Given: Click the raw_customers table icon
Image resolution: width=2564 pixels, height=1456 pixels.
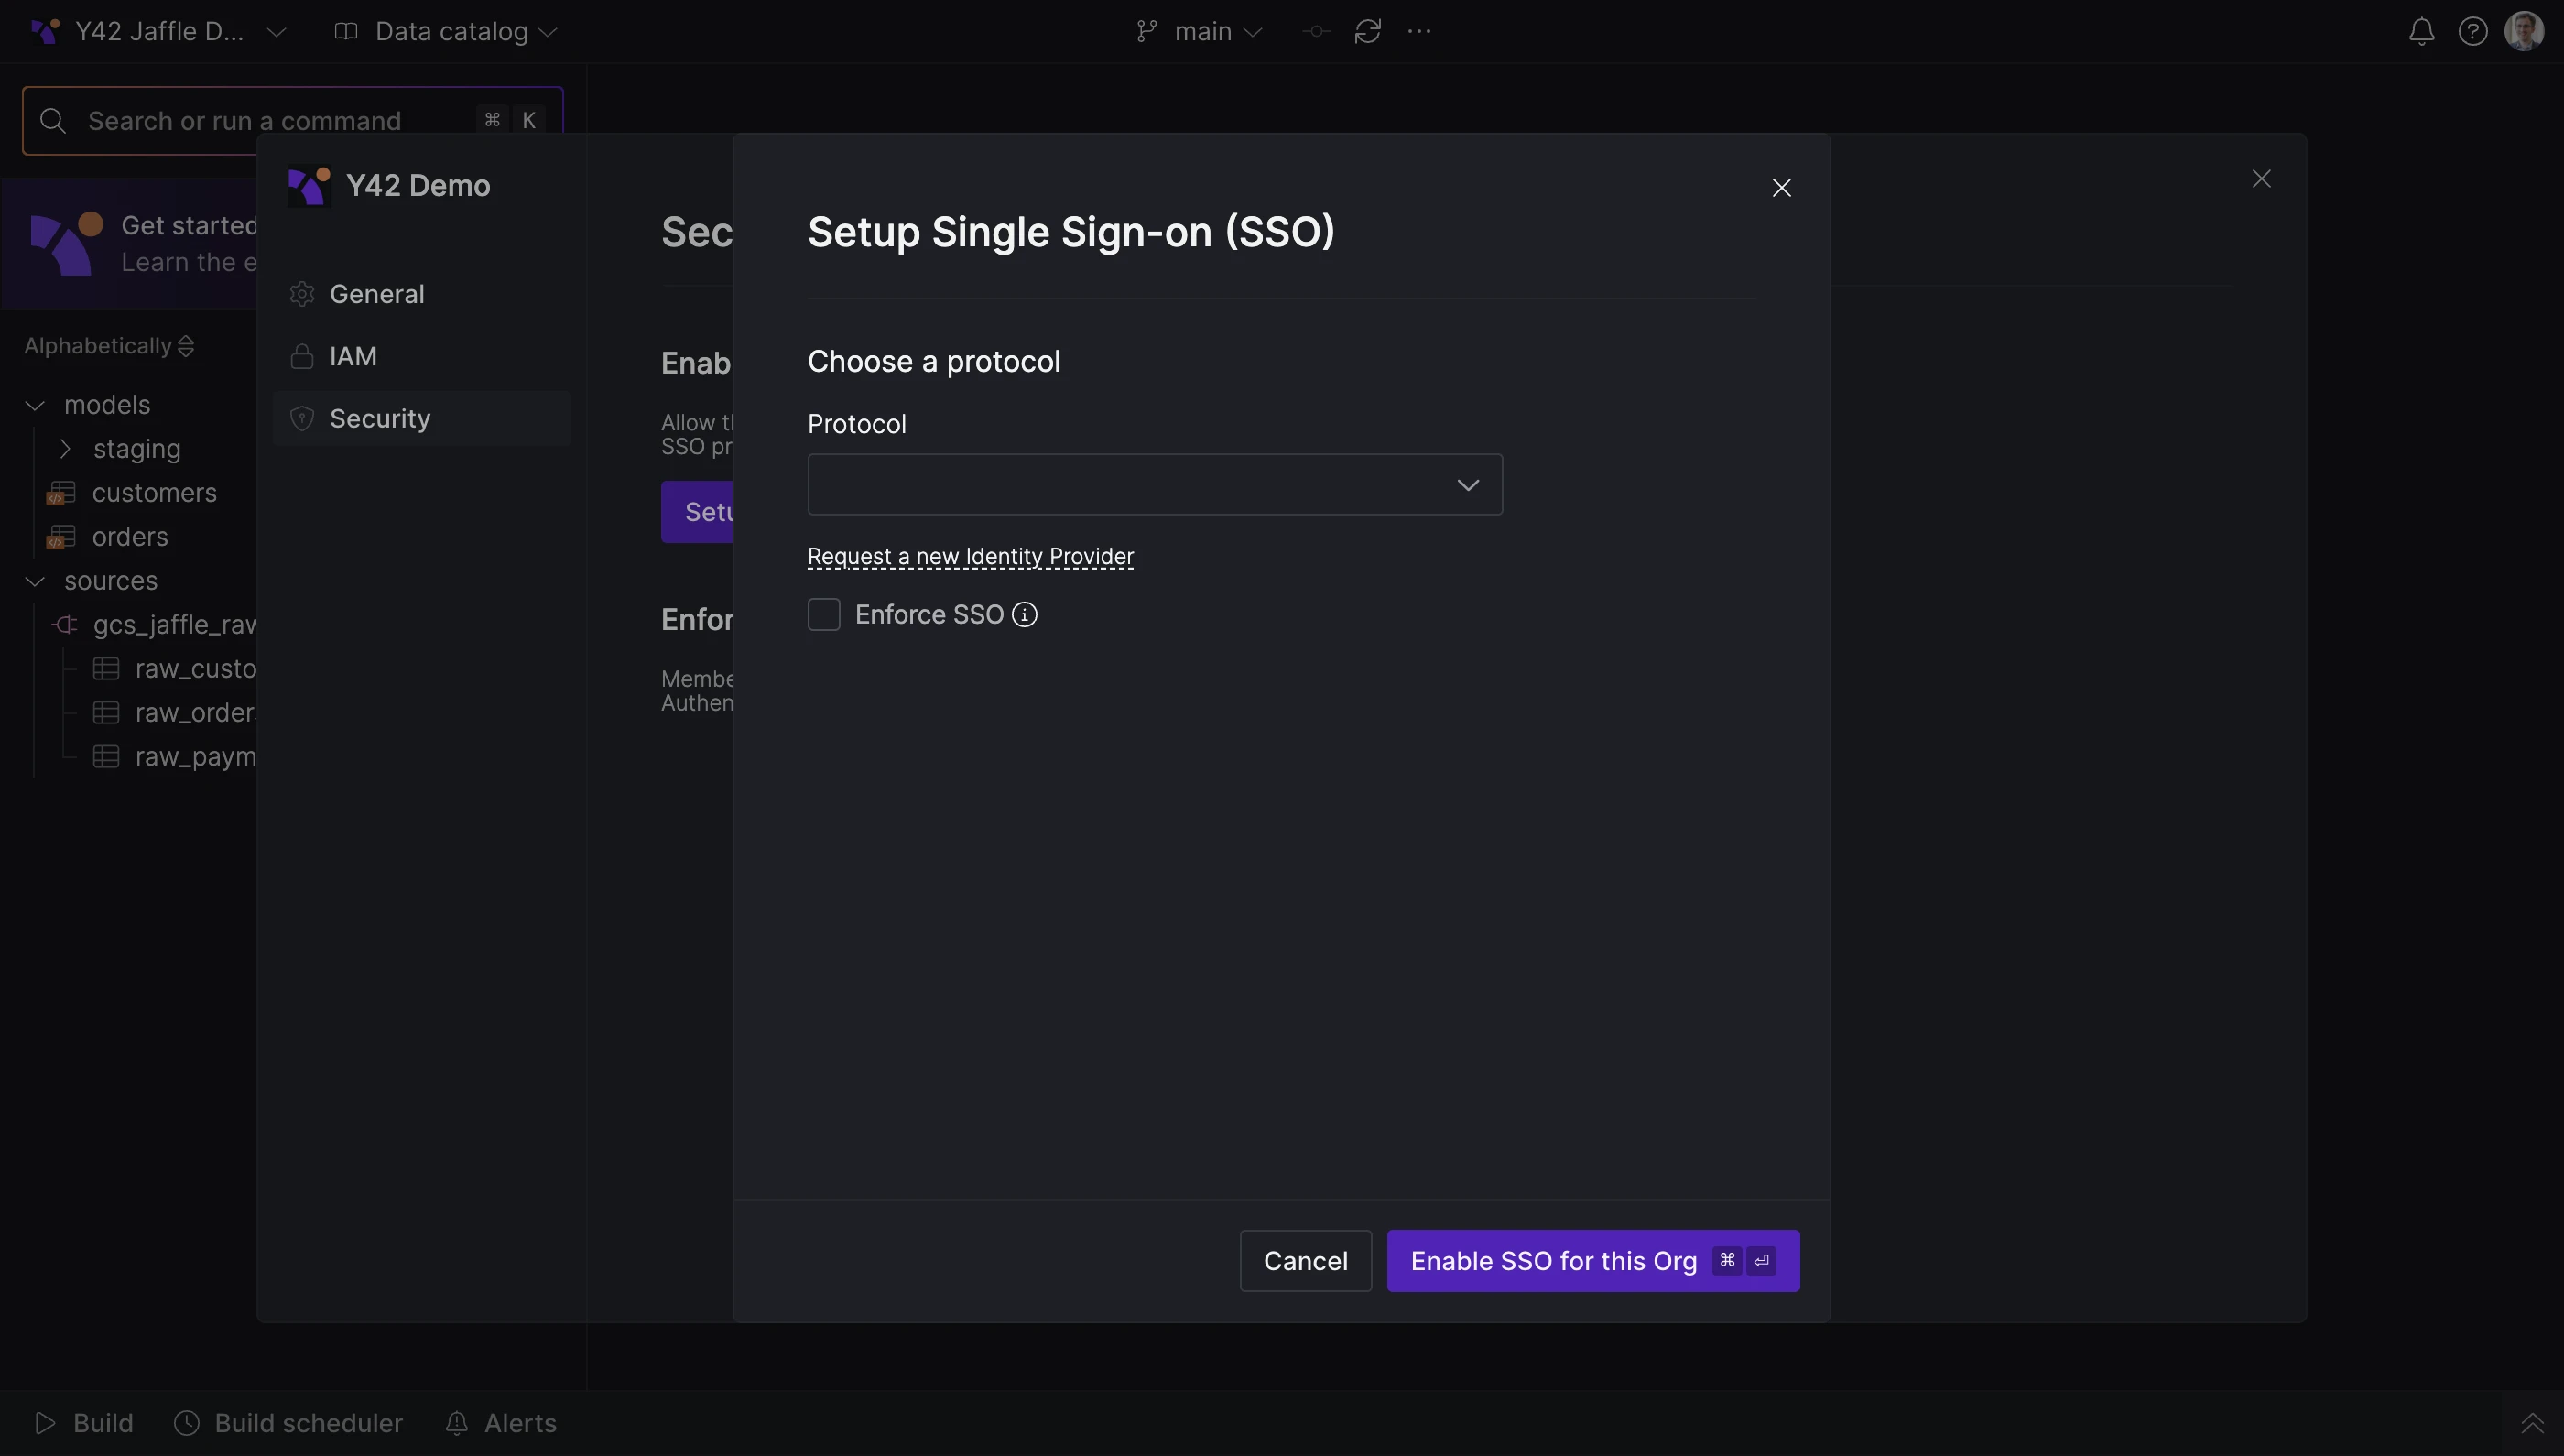Looking at the screenshot, I should [x=106, y=669].
